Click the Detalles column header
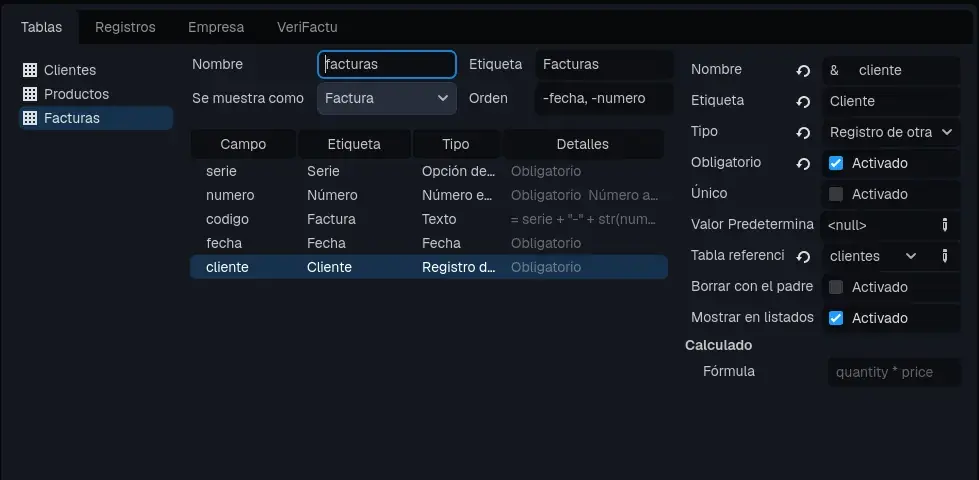Image resolution: width=979 pixels, height=480 pixels. point(583,144)
